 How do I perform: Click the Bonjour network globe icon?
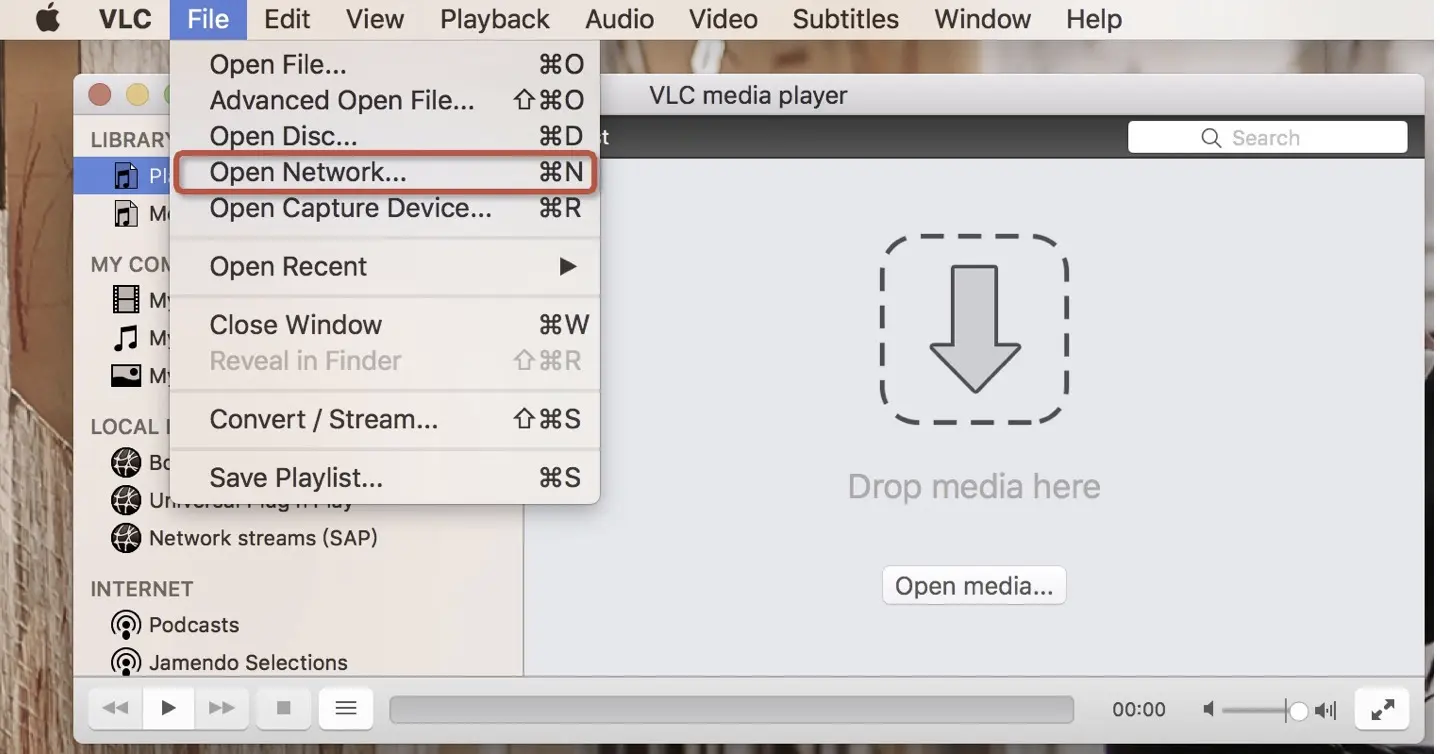click(126, 462)
